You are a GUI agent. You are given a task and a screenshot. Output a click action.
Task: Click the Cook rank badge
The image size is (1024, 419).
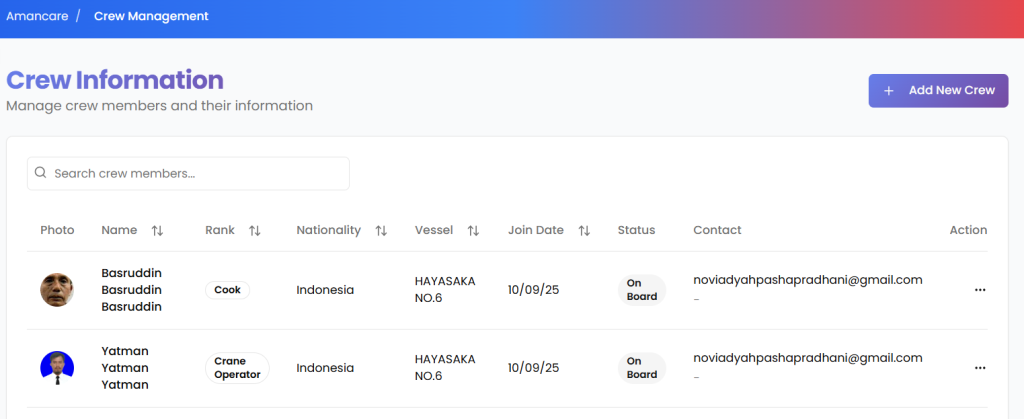[227, 290]
